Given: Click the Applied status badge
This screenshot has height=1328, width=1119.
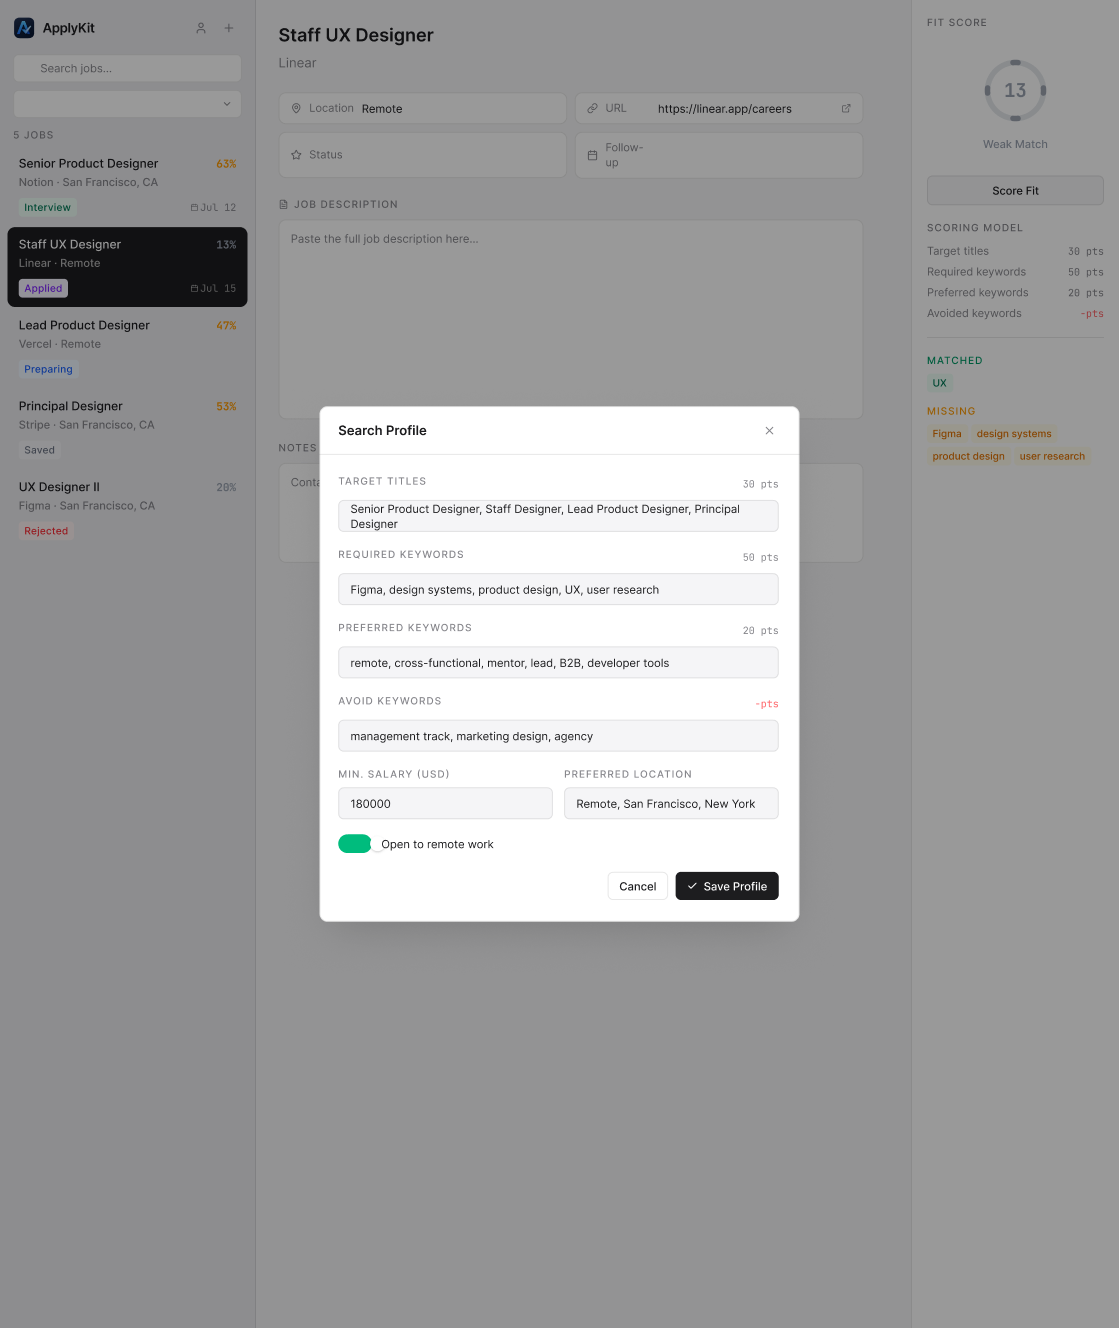Looking at the screenshot, I should 43,288.
